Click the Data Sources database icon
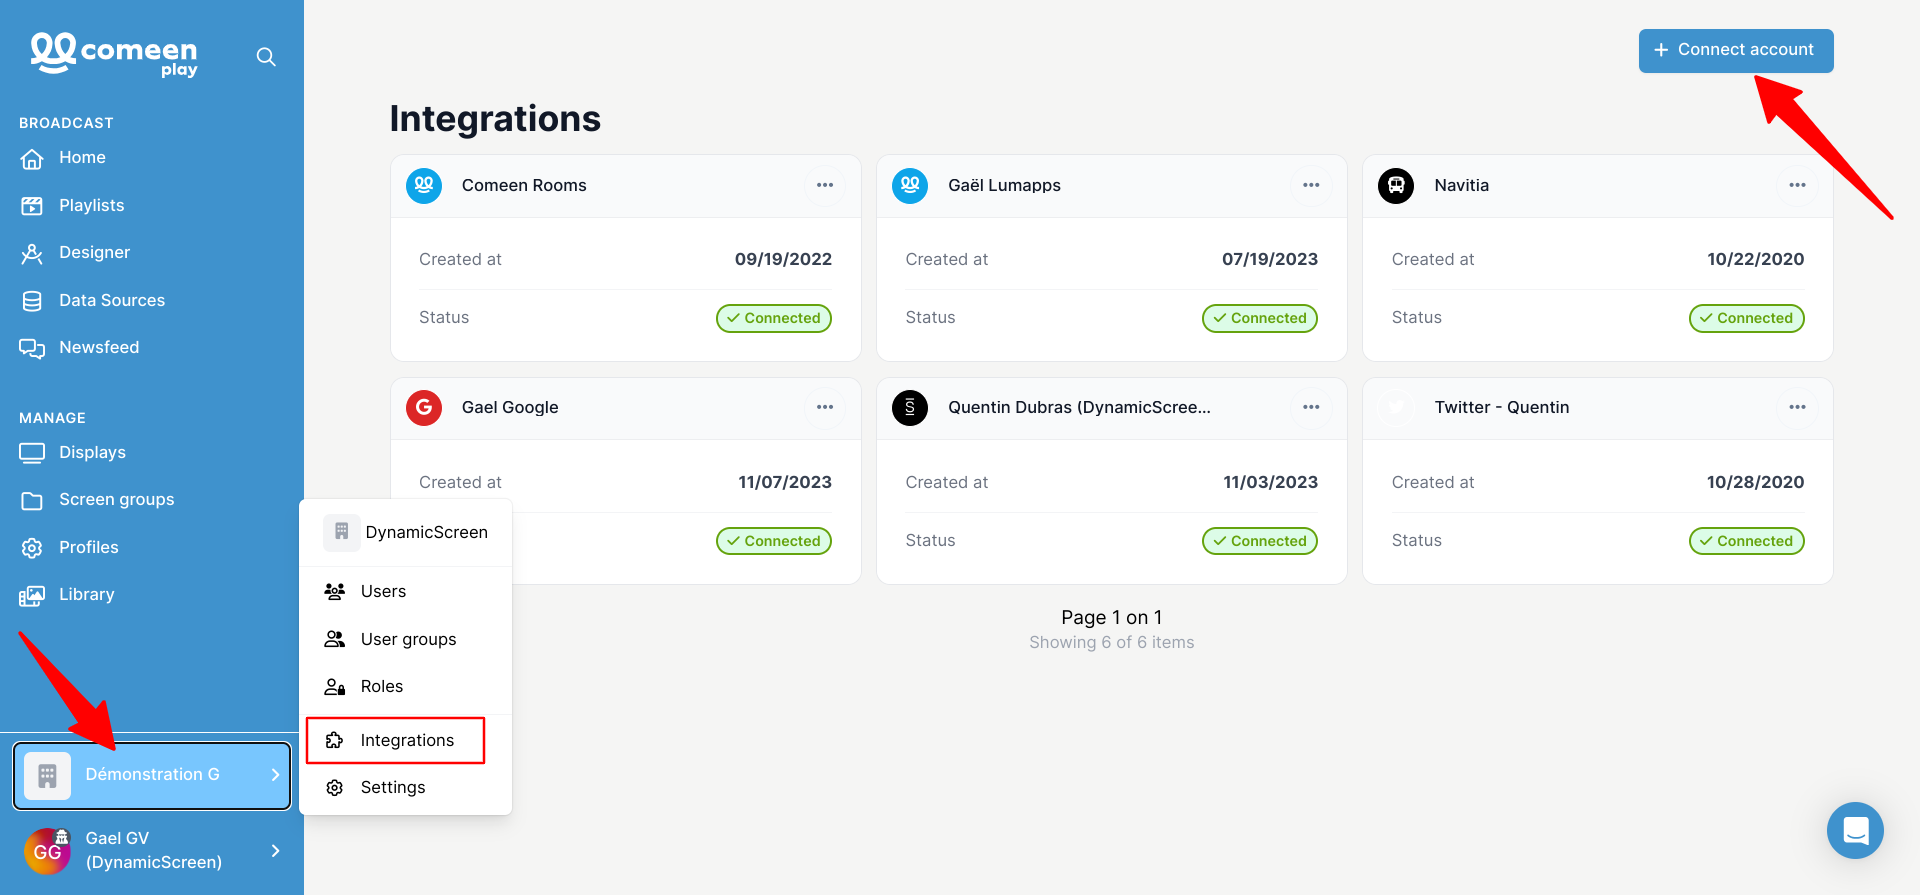This screenshot has width=1920, height=895. (32, 301)
